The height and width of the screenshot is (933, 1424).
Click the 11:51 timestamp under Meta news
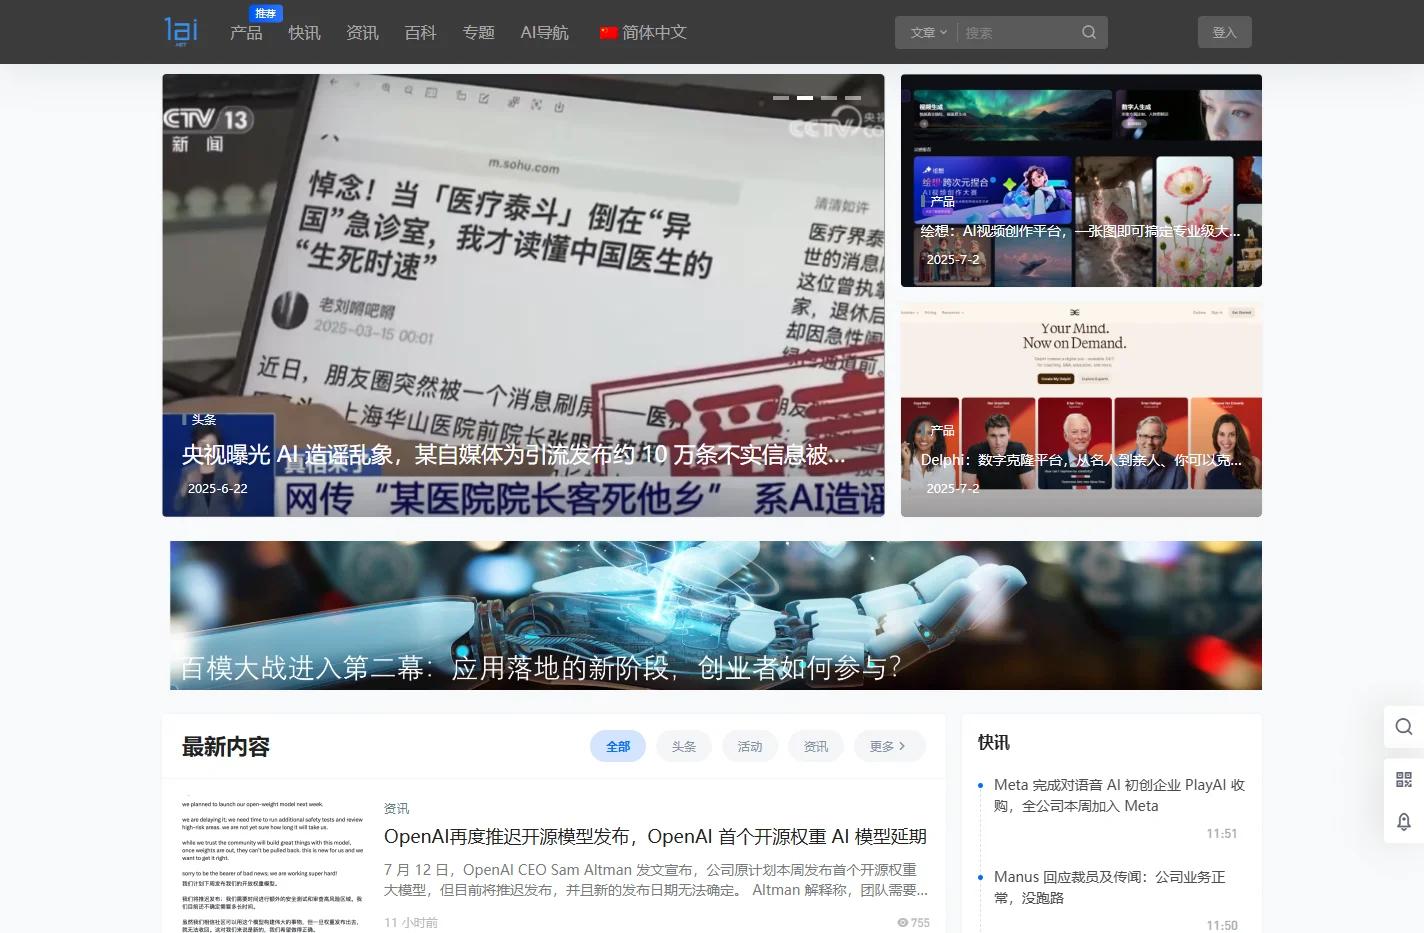pyautogui.click(x=1222, y=834)
